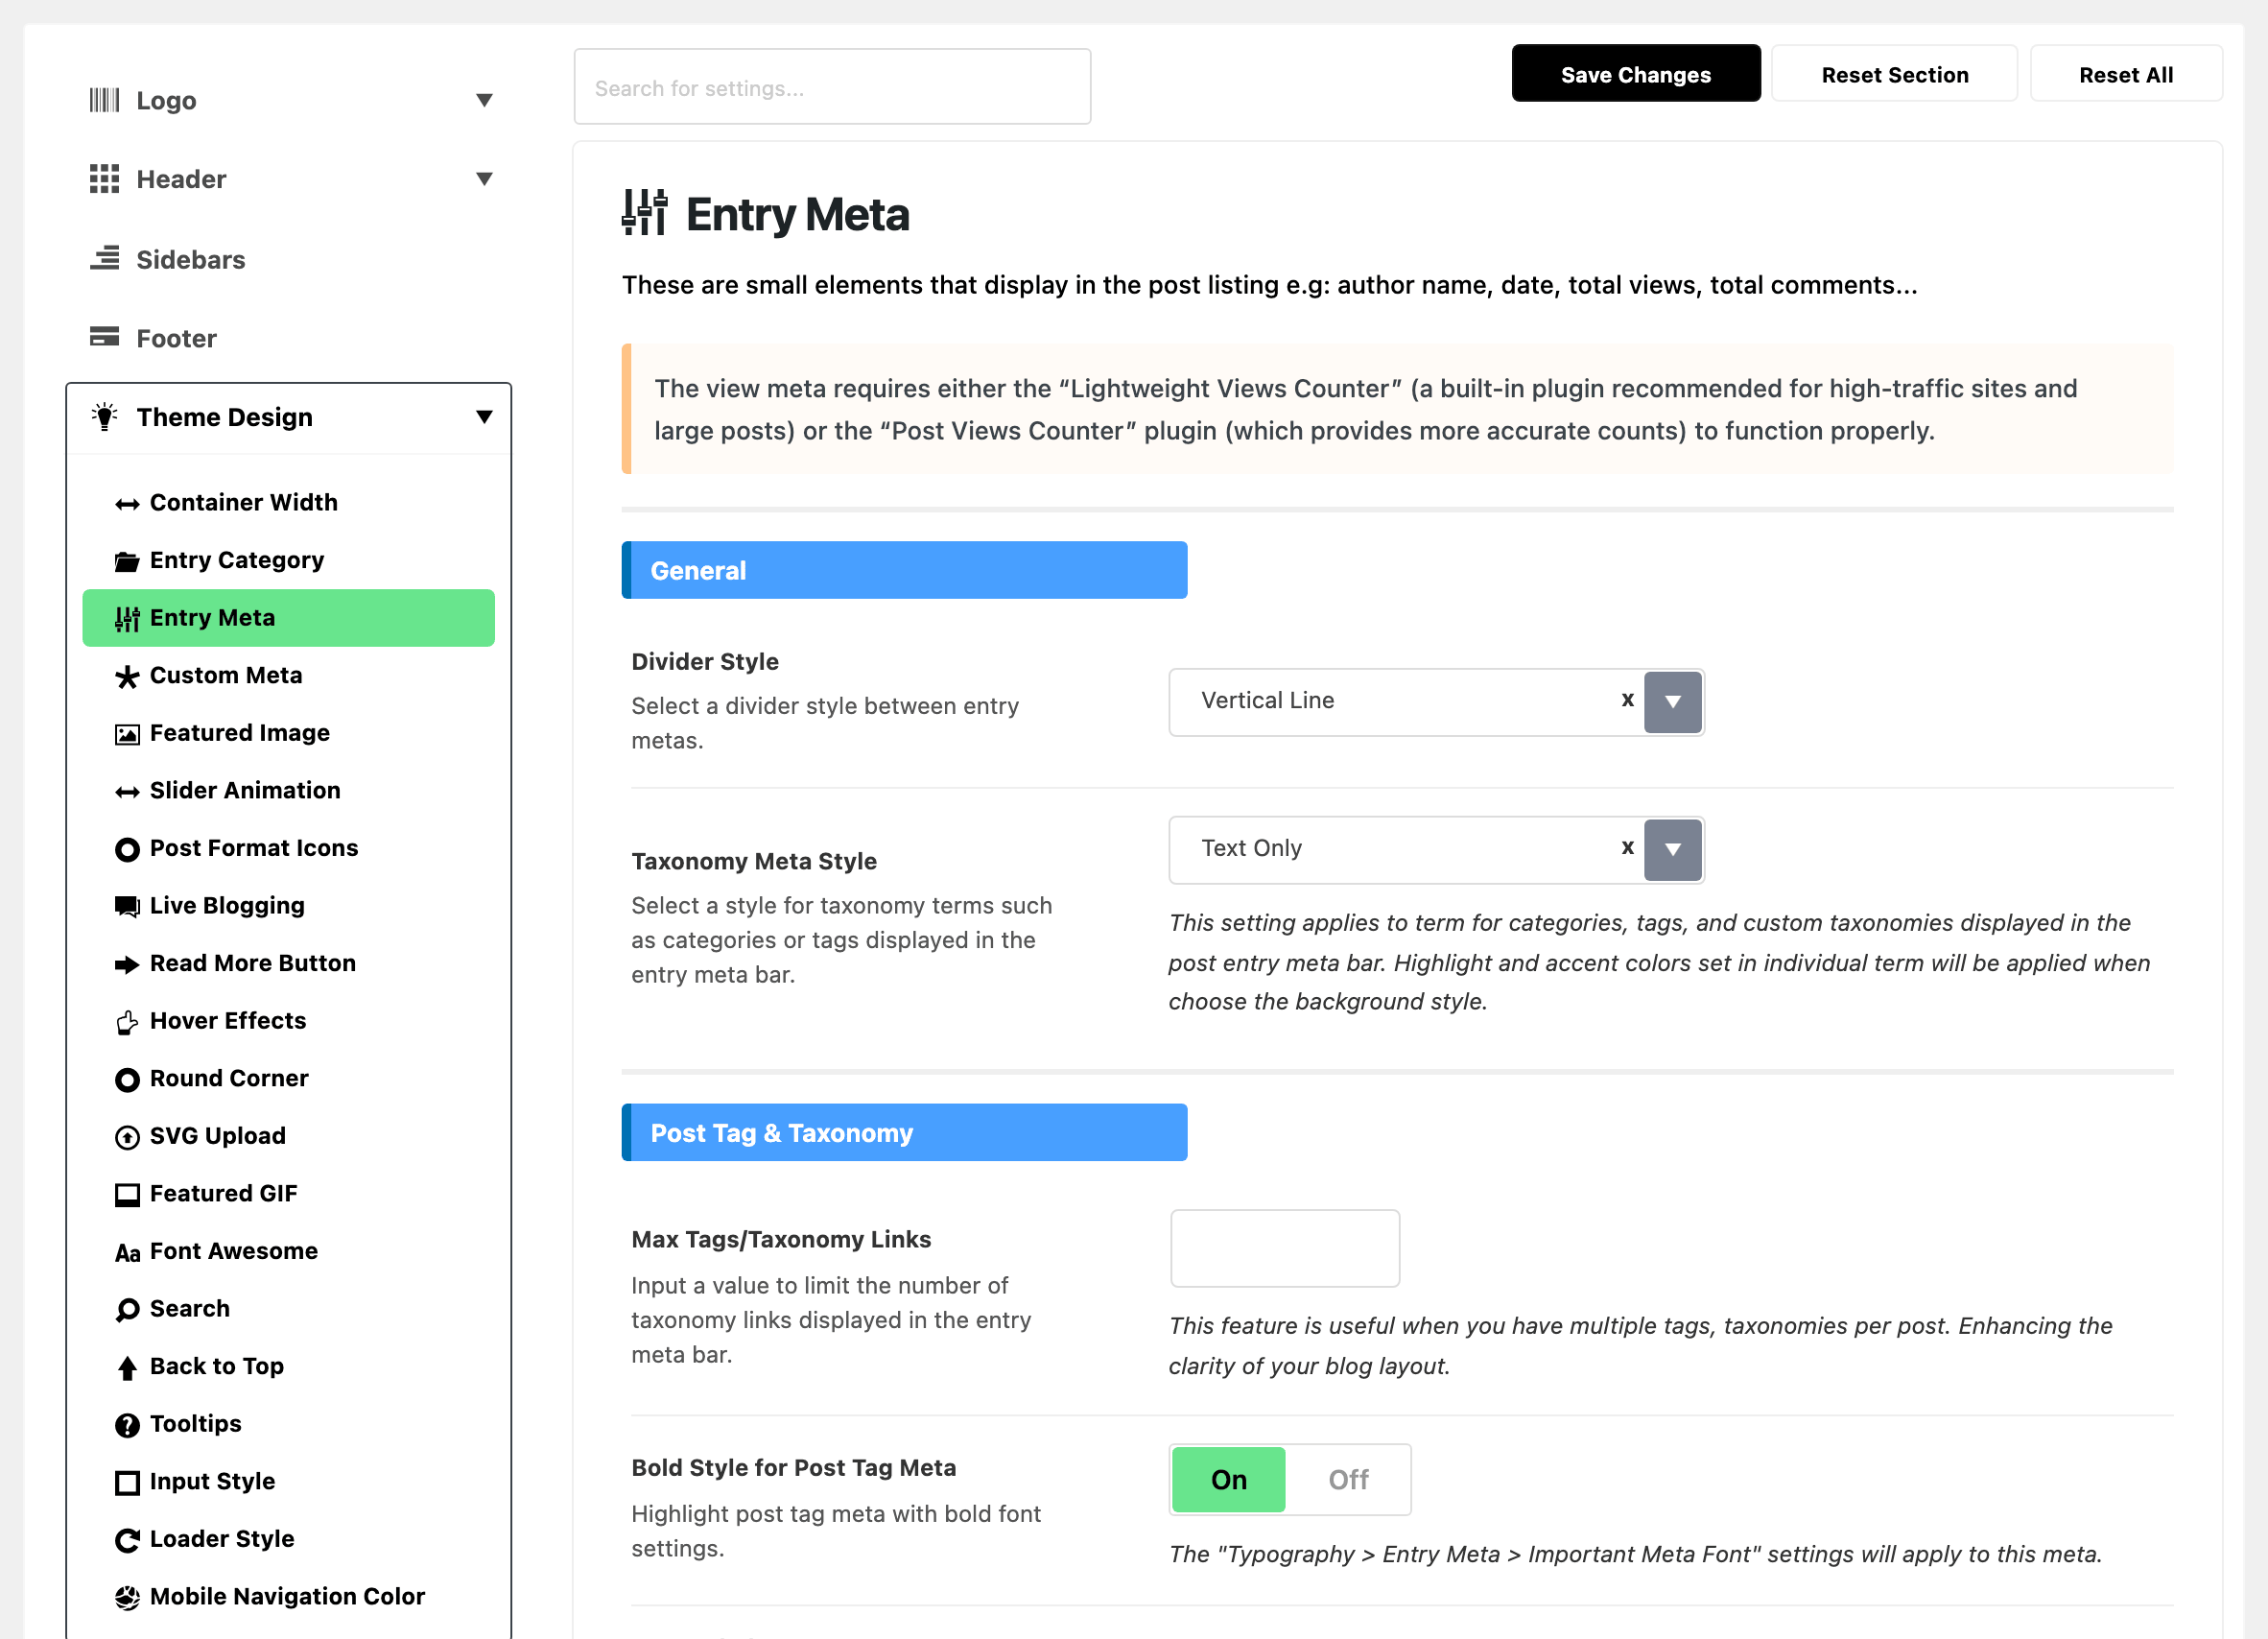This screenshot has height=1639, width=2268.
Task: Click the General section header bar
Action: (x=904, y=570)
